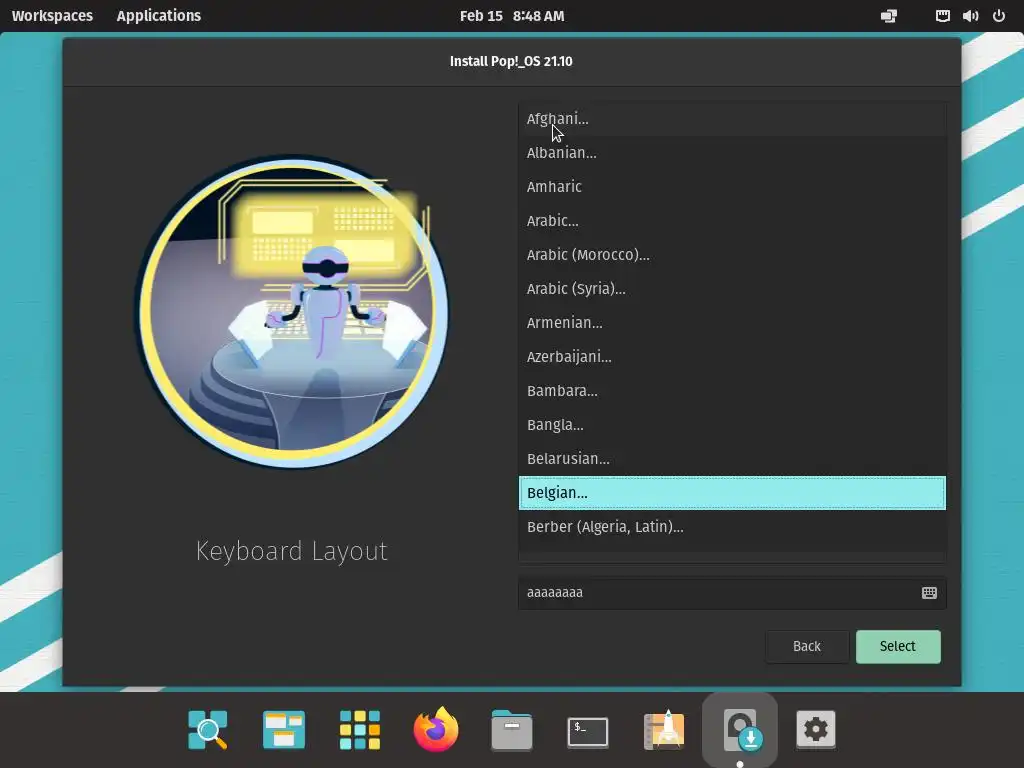Launch Firefox from the dock
1024x768 pixels.
436,729
